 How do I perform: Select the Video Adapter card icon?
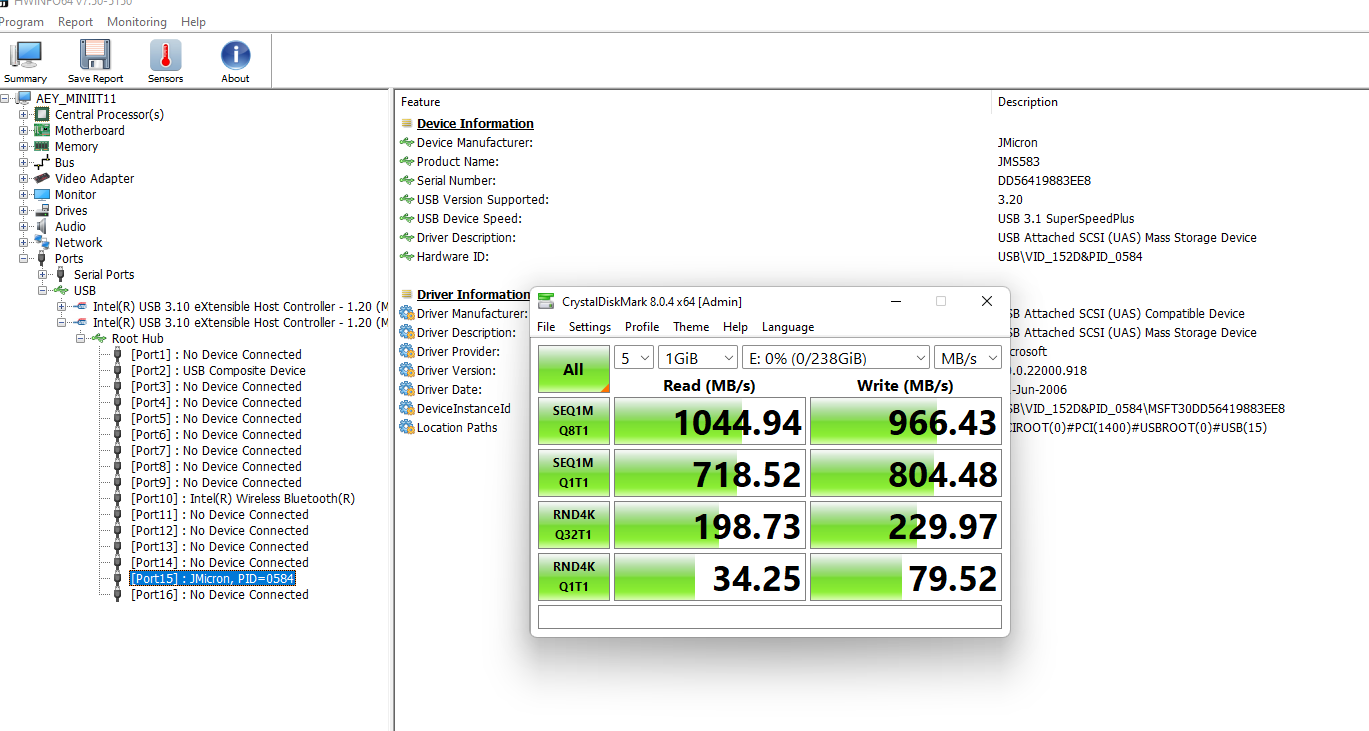coord(43,178)
